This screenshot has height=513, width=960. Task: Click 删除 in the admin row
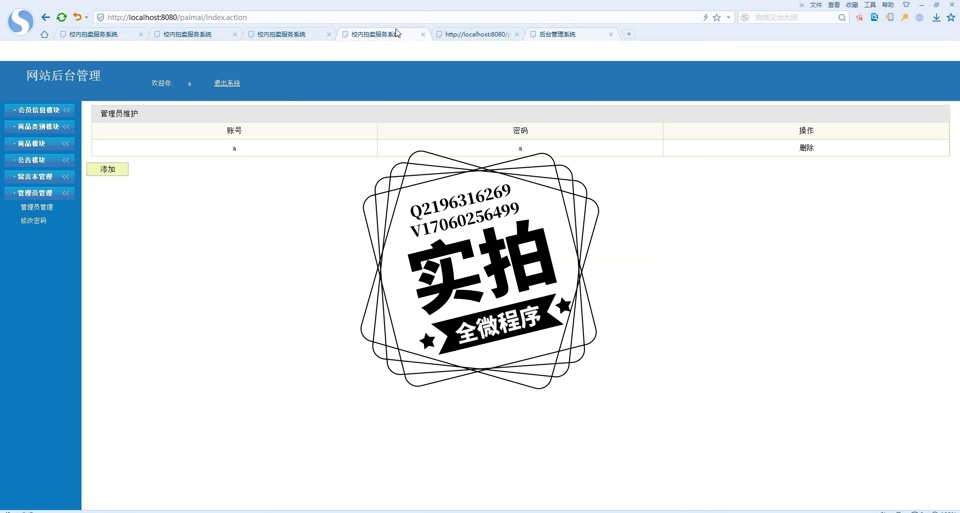(x=806, y=148)
